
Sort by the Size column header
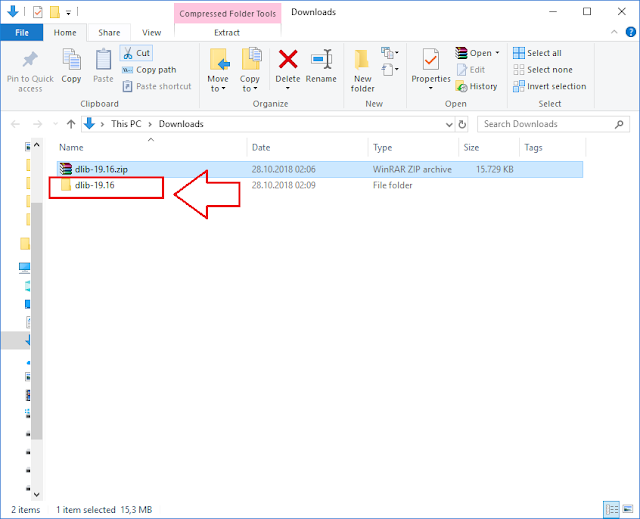coord(489,147)
